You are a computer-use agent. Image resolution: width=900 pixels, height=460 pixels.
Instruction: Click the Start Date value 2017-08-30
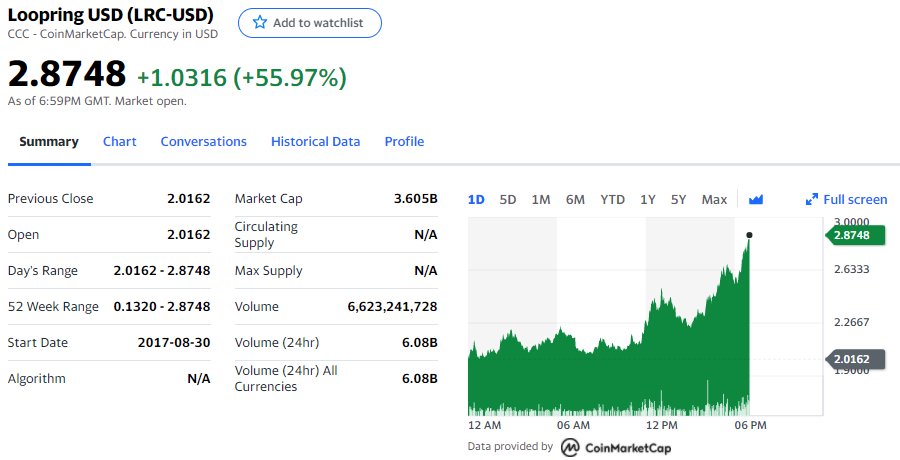(174, 343)
